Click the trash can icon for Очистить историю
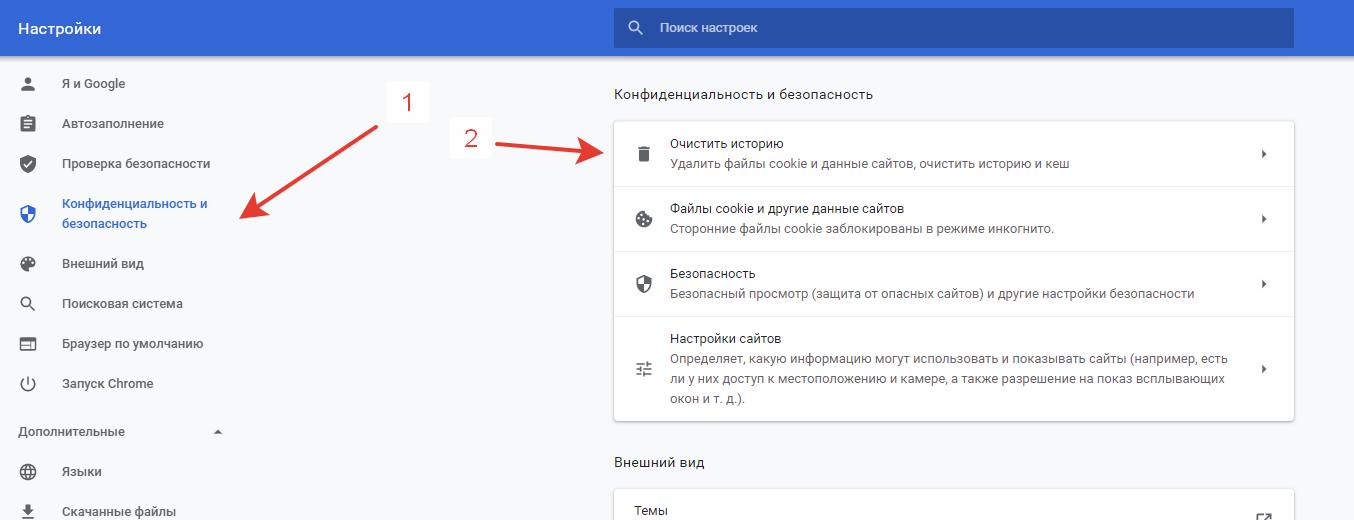 (644, 154)
